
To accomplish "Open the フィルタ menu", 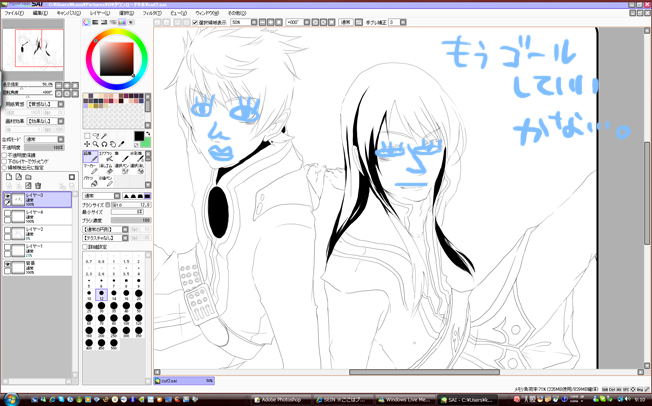I will click(152, 13).
